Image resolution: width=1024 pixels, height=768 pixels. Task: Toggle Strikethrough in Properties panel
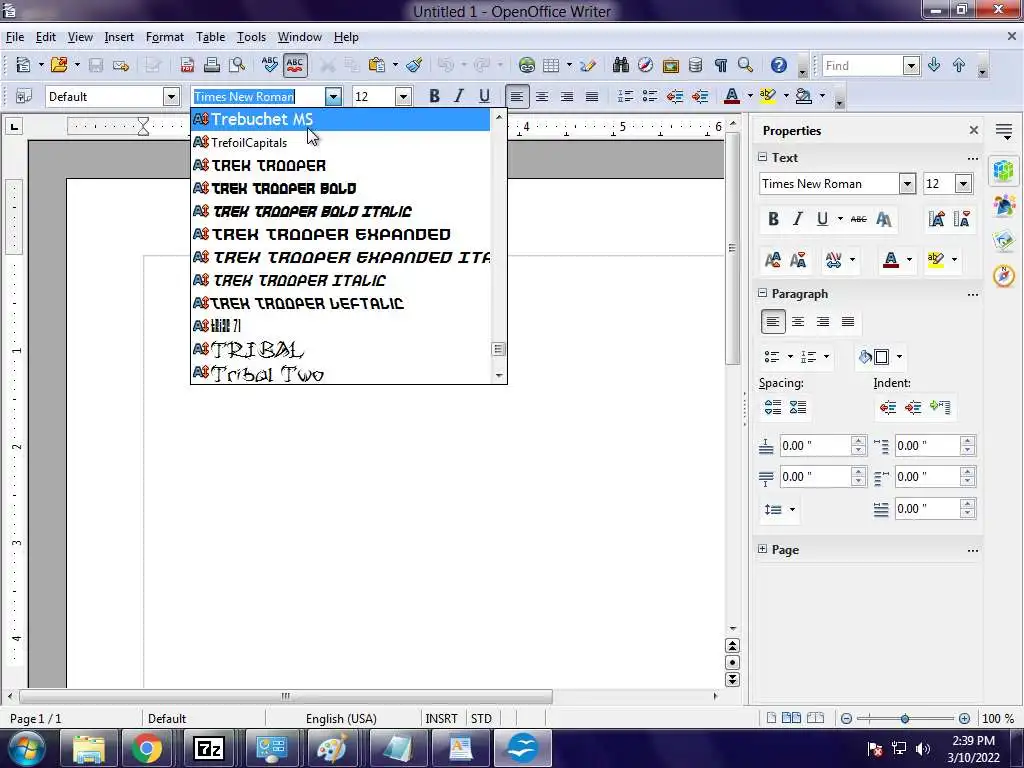(x=858, y=219)
